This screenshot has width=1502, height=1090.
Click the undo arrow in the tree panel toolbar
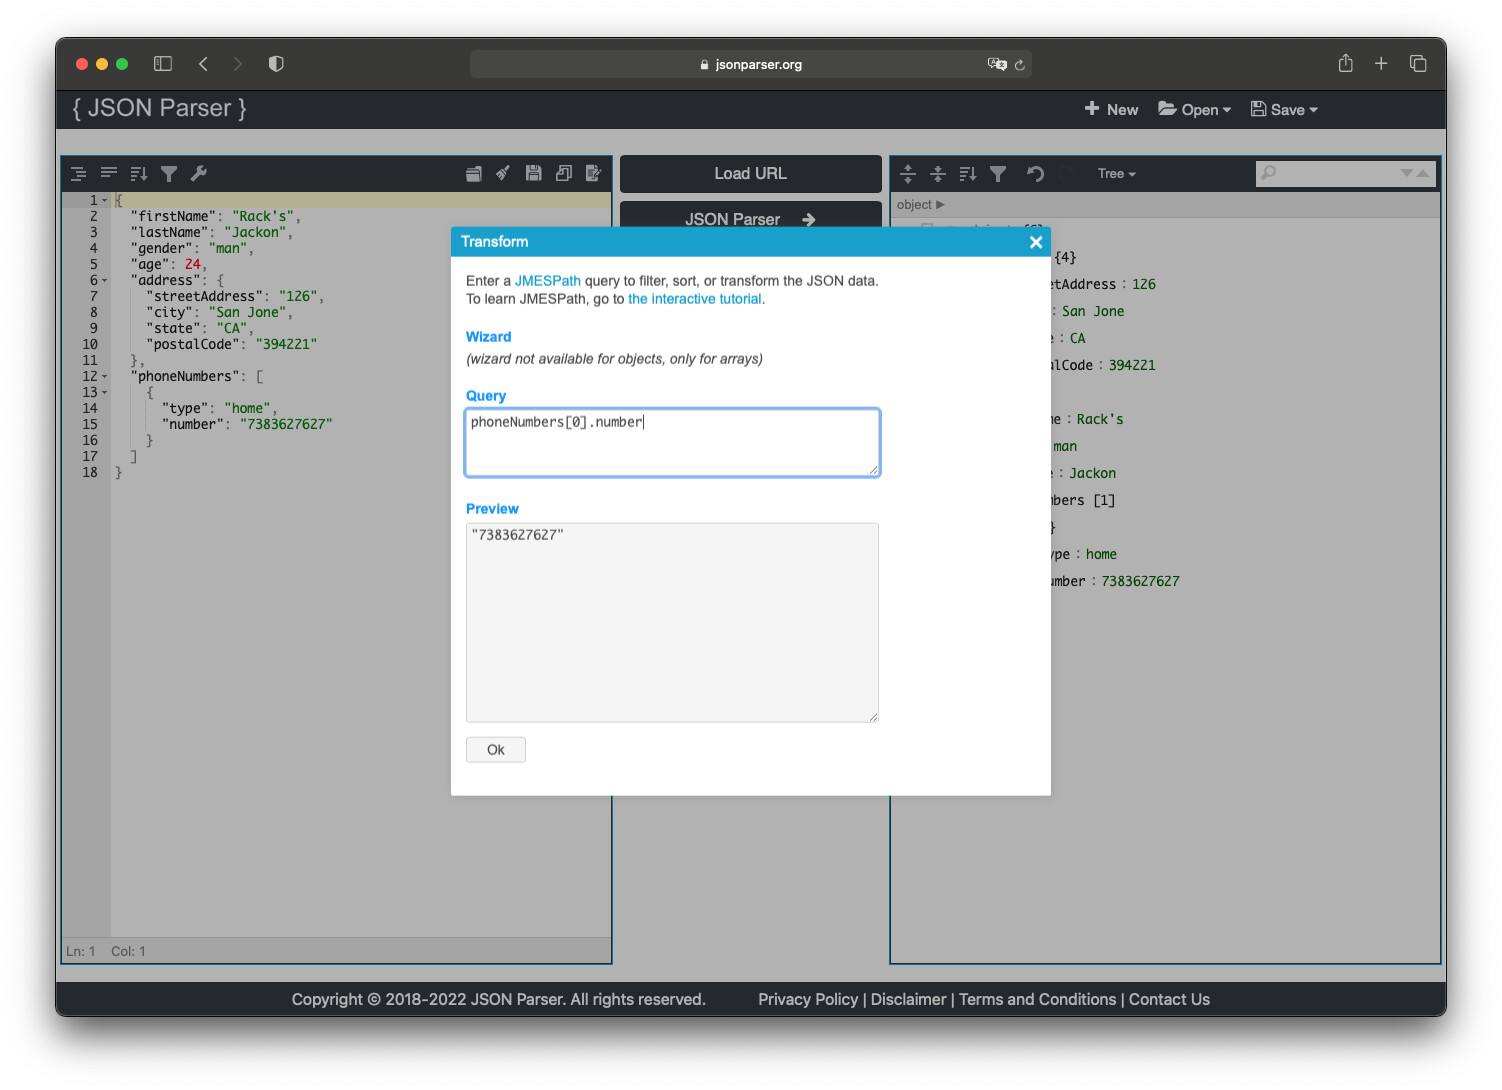[x=1035, y=173]
